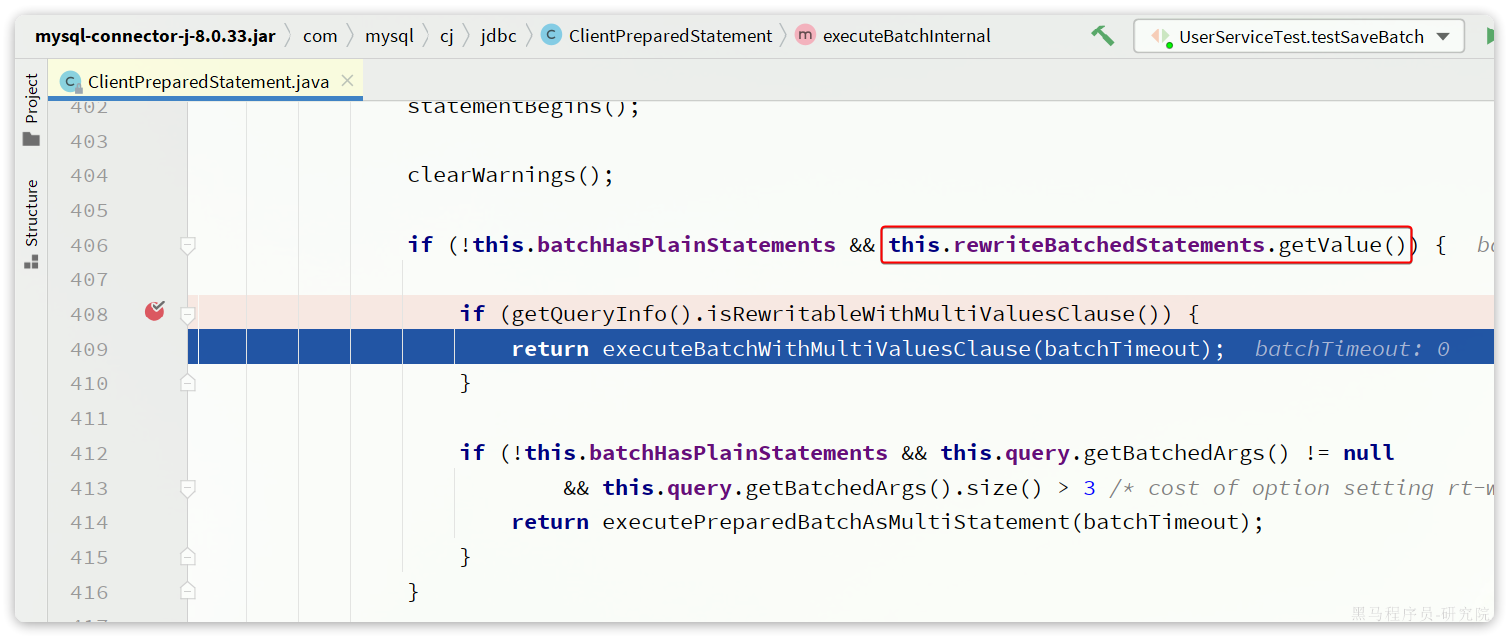Click batchHasPlainStatements on line 406

coord(686,245)
